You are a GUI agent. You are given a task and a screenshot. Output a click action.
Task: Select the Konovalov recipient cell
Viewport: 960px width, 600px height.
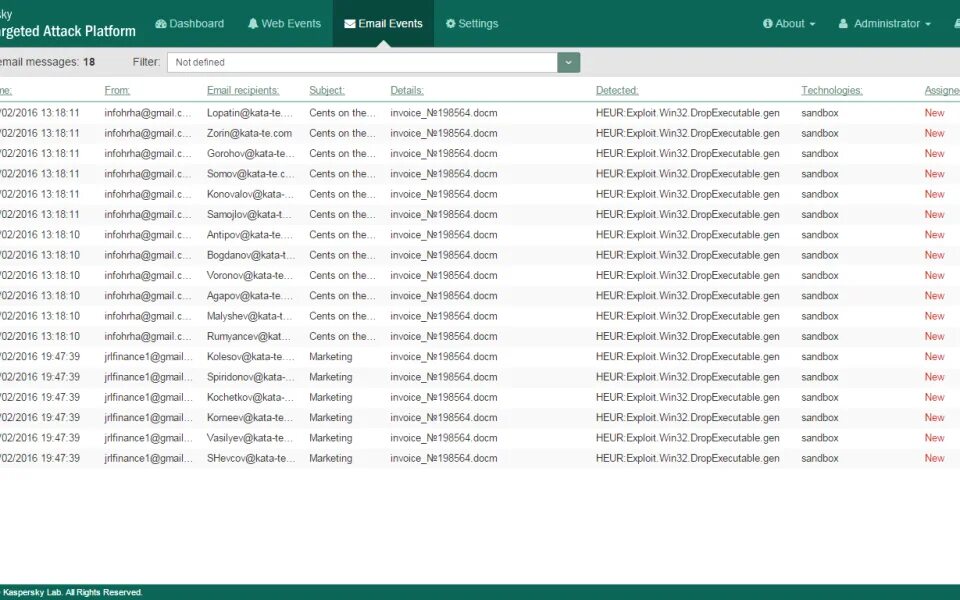click(x=250, y=194)
